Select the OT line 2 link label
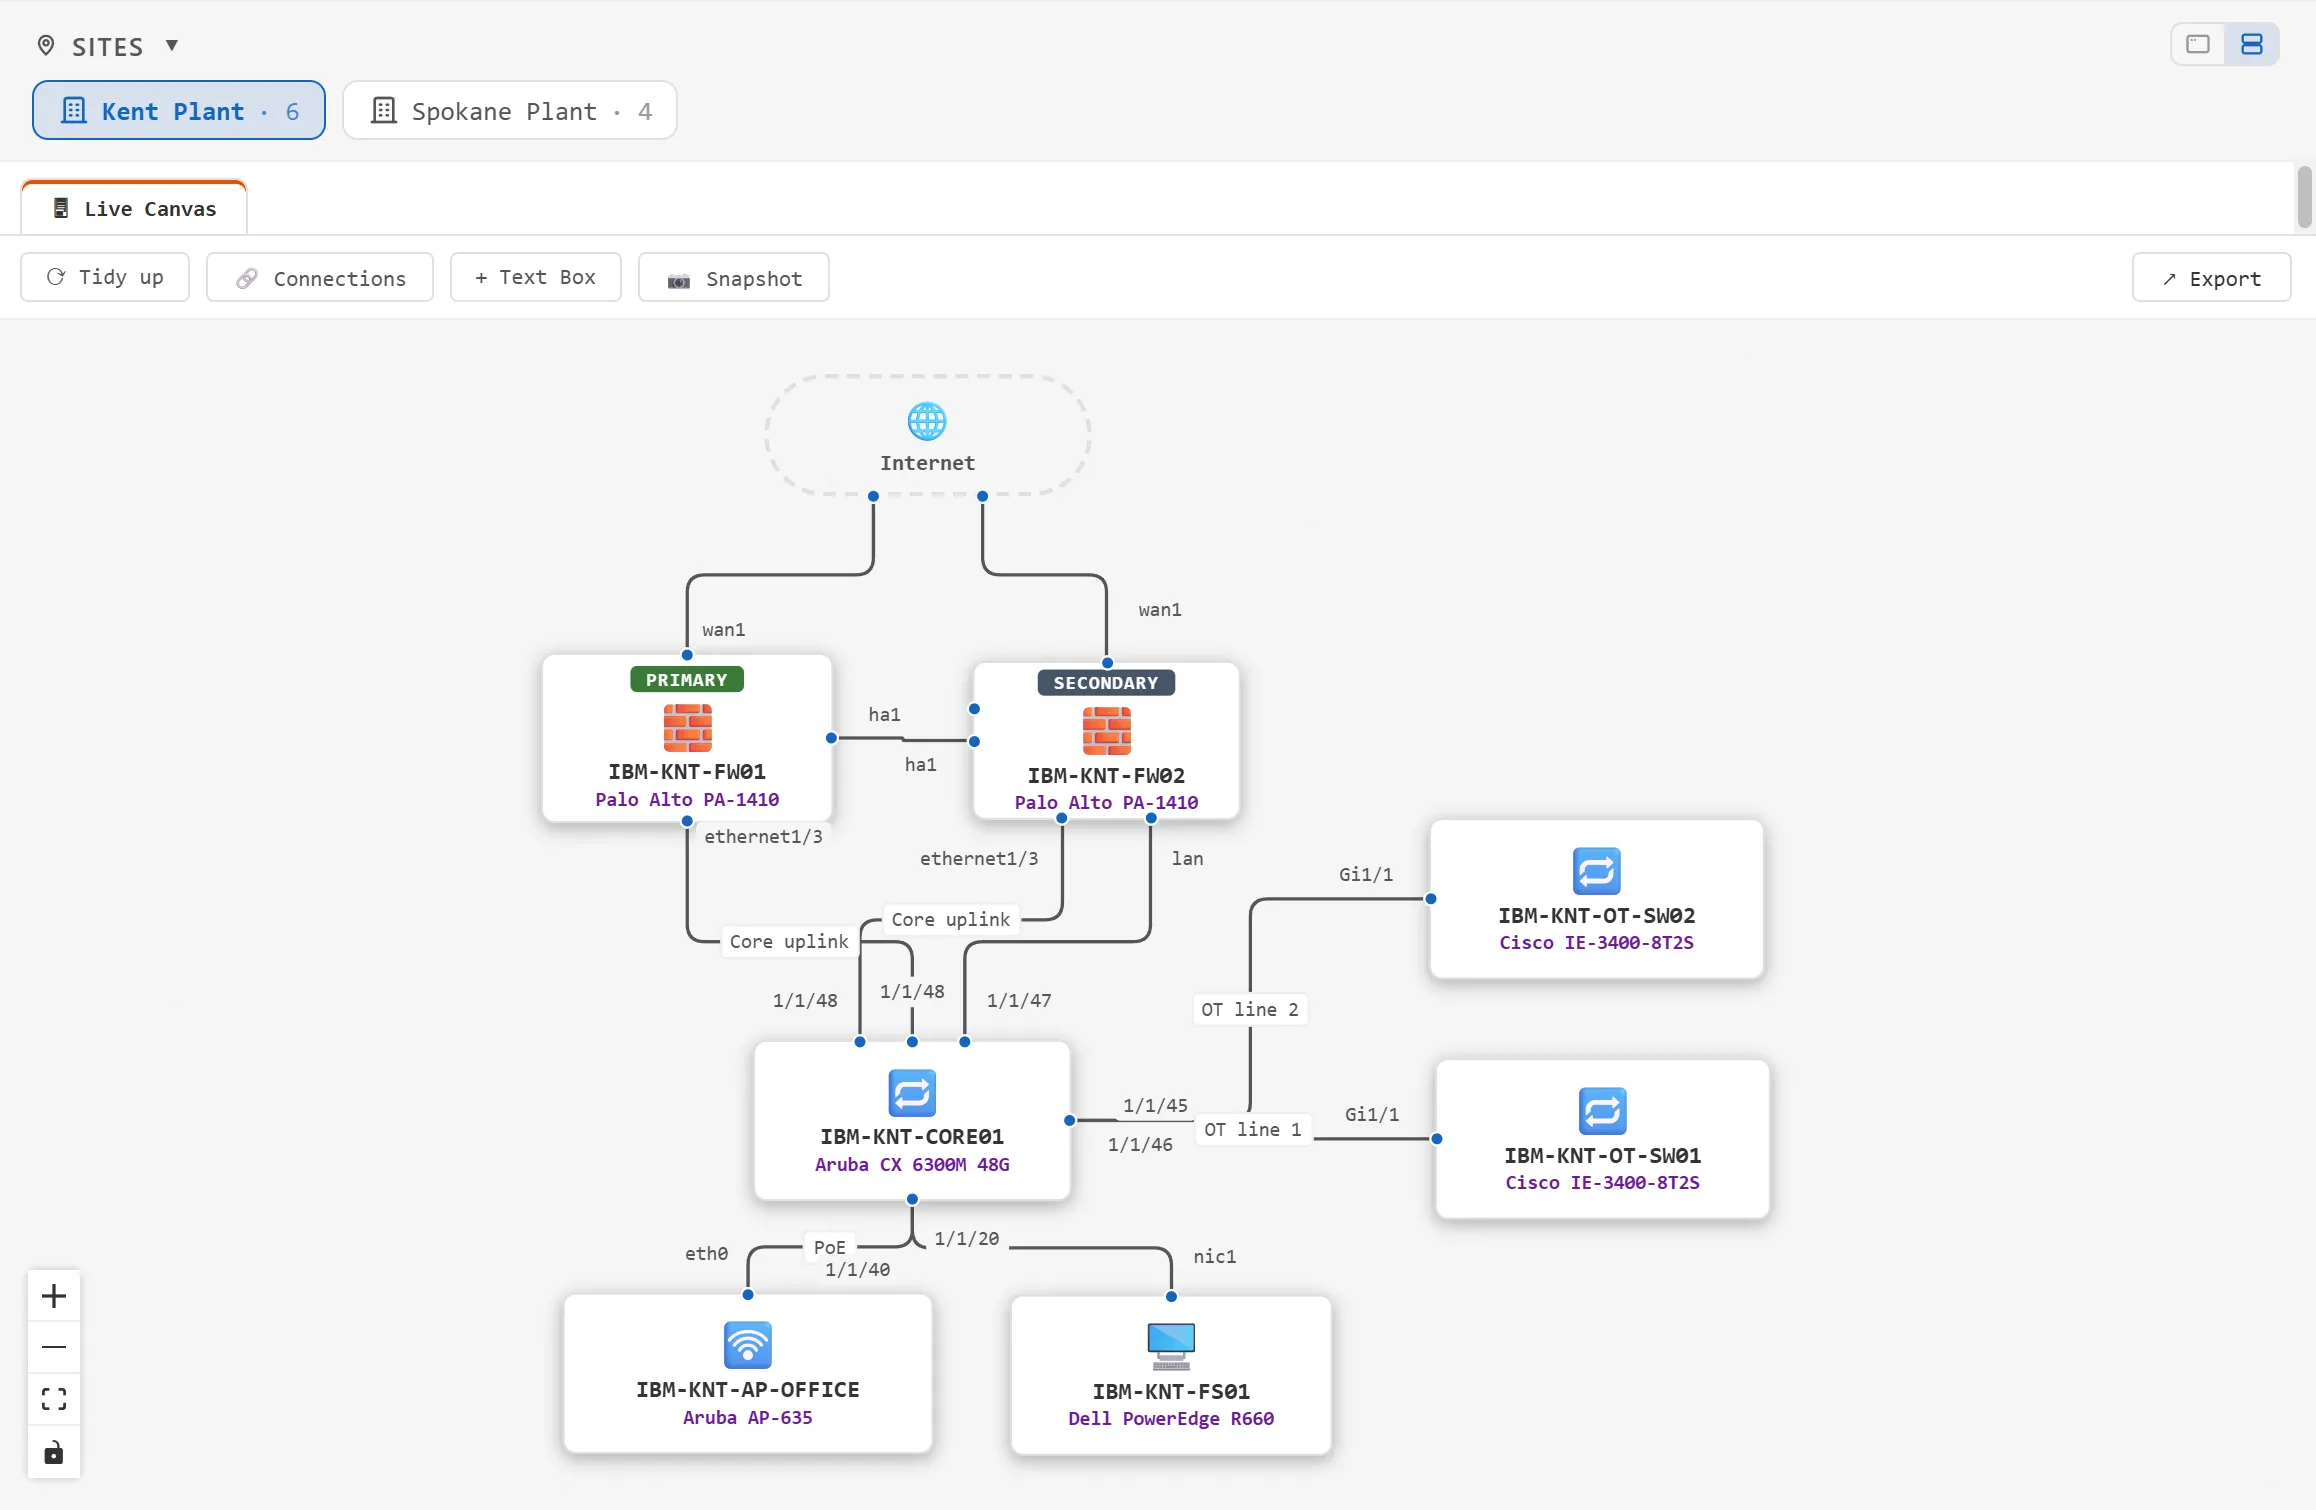2316x1510 pixels. click(1250, 1009)
